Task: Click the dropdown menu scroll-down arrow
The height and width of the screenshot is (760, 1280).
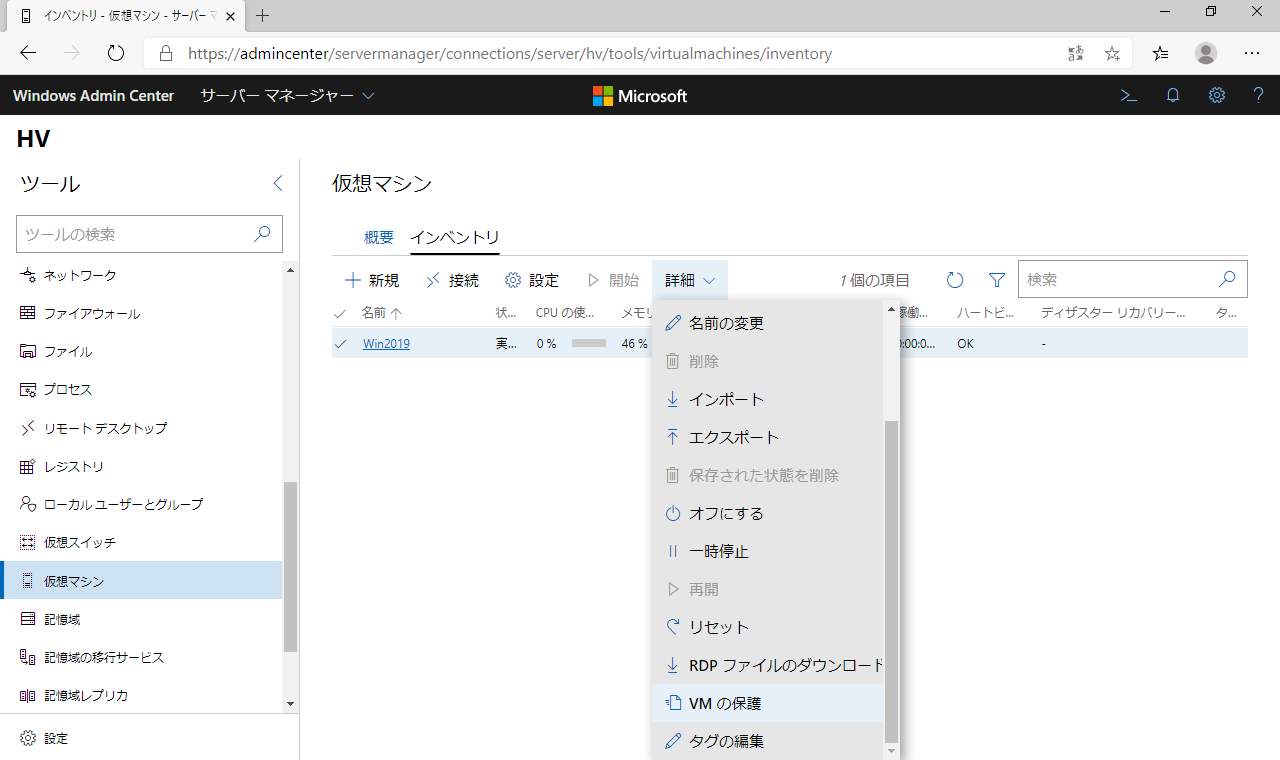Action: [x=892, y=749]
